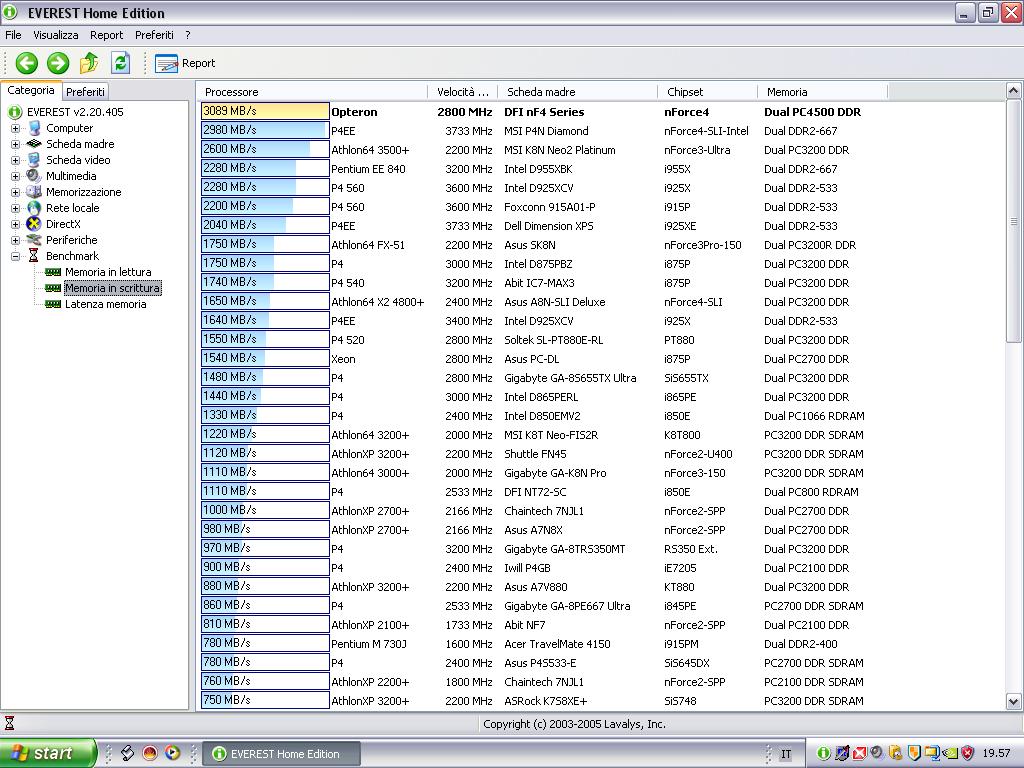Sort by the Memoria column header
The height and width of the screenshot is (768, 1024).
(823, 92)
